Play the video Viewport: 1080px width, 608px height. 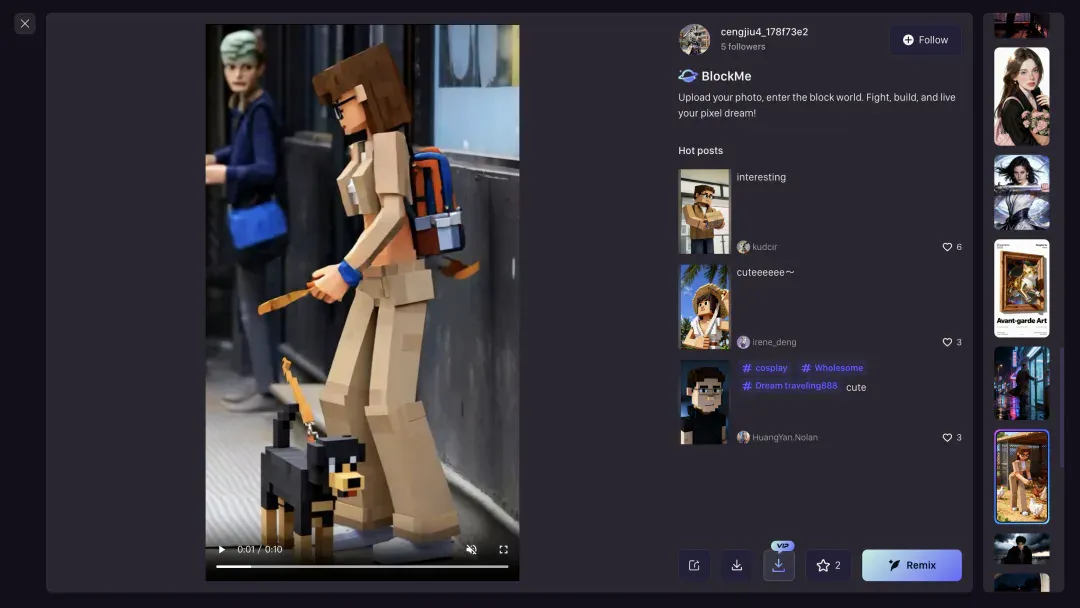[x=222, y=549]
